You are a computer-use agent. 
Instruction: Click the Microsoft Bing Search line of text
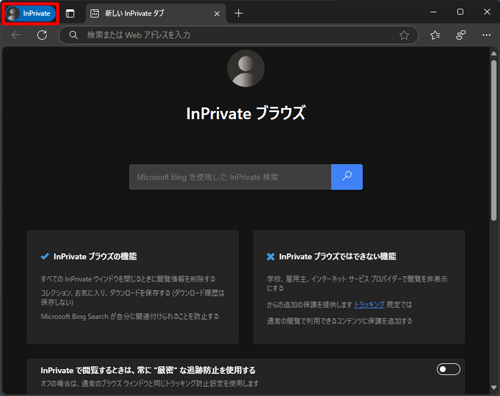click(x=130, y=316)
